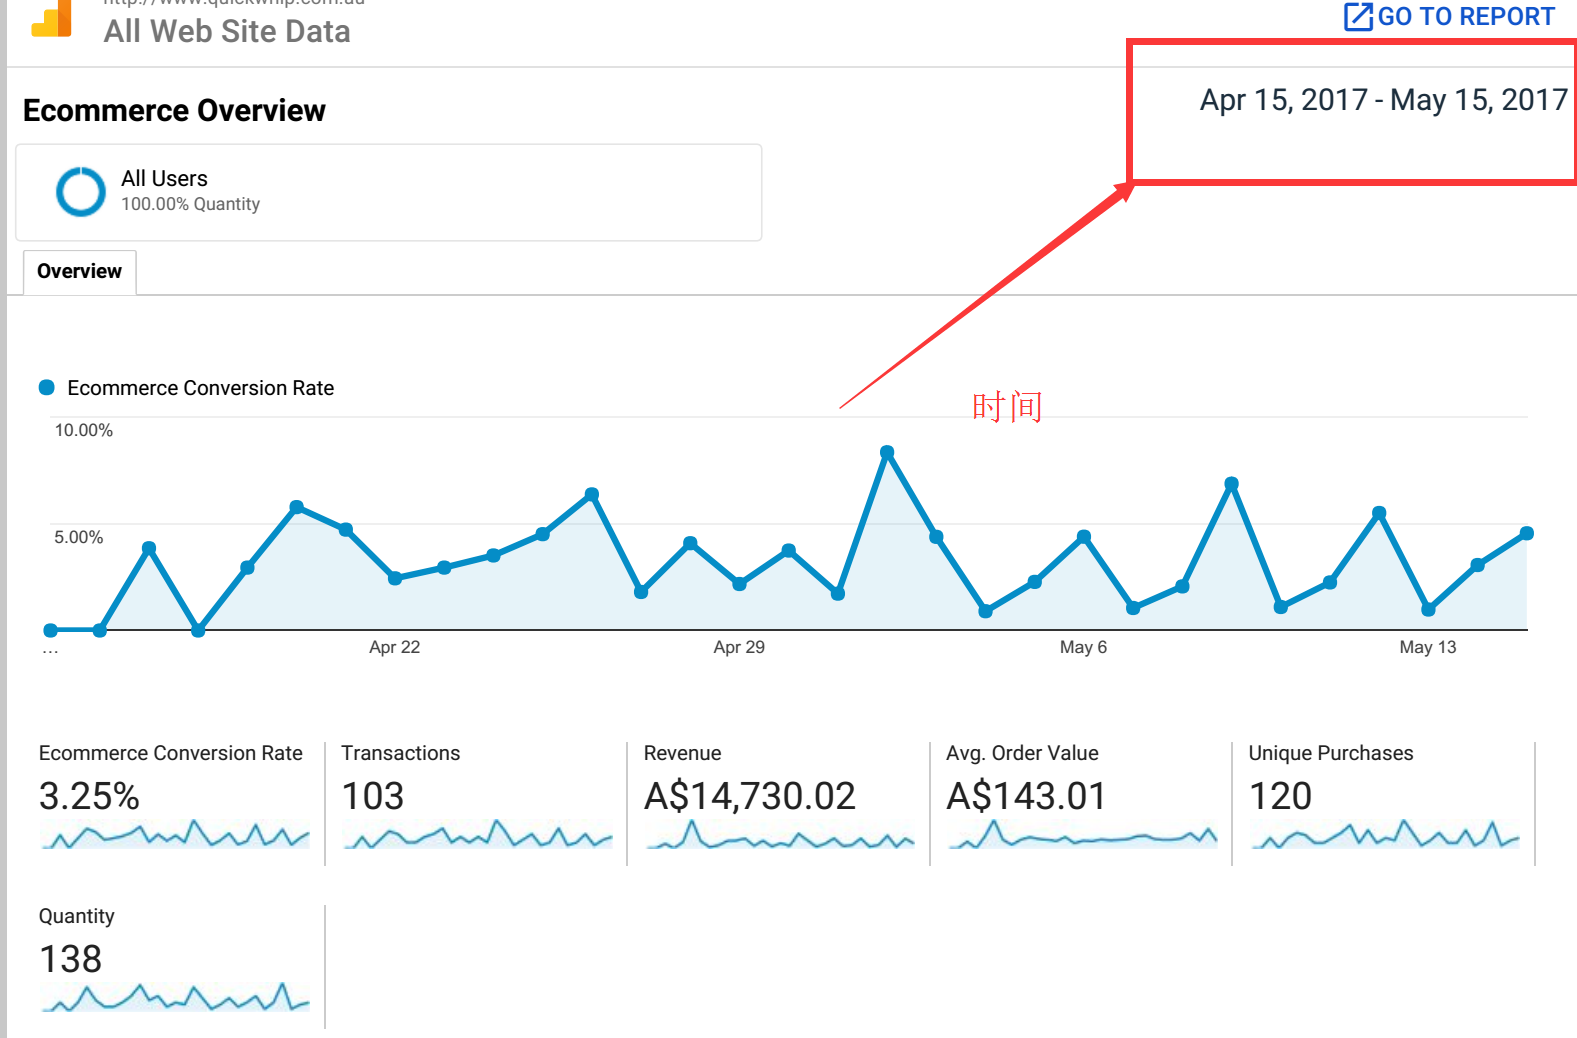Click the Revenue metric label
Screen dimensions: 1577x1038
point(683,753)
